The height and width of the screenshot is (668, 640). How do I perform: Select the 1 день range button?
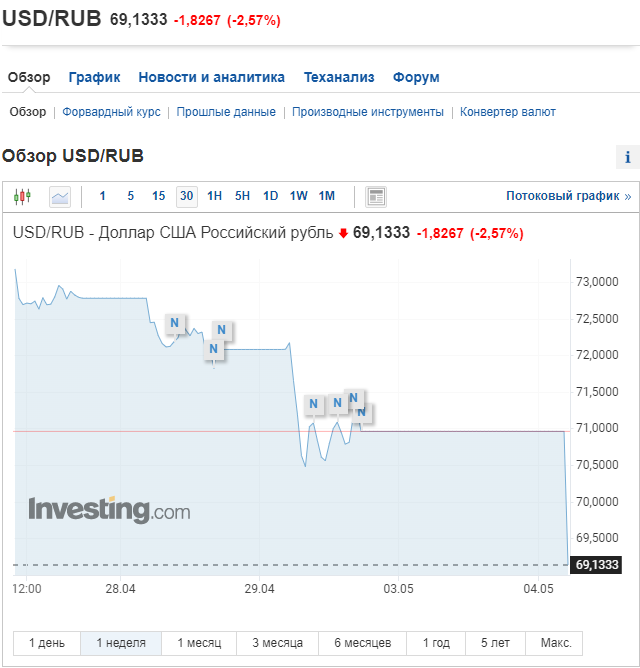coord(47,642)
